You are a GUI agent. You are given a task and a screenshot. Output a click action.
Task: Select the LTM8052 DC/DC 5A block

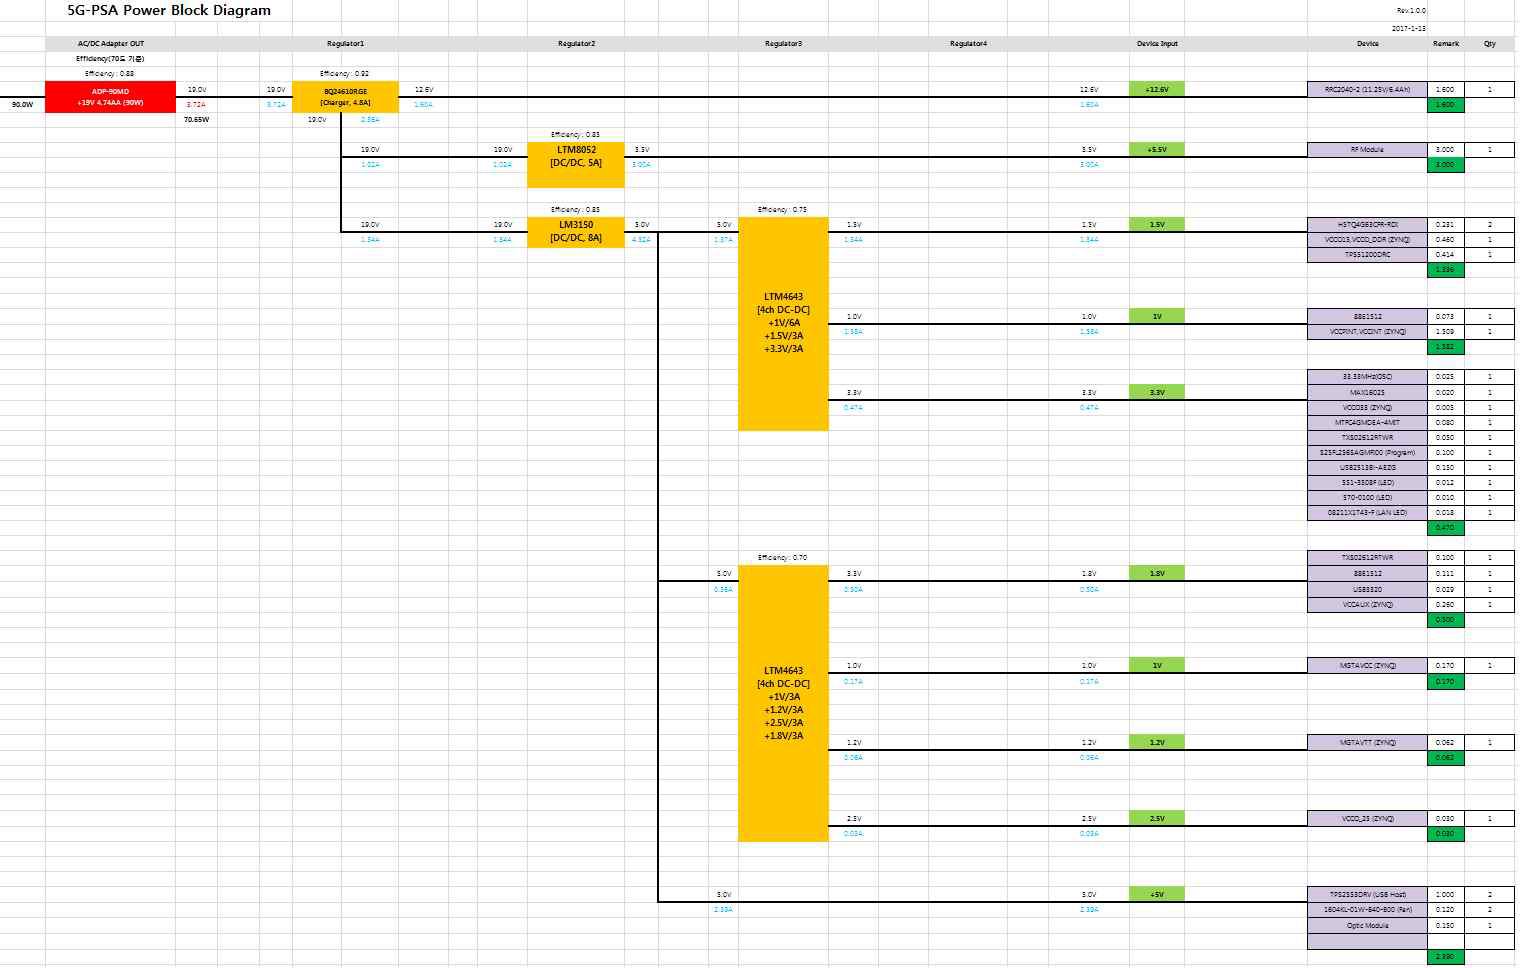[576, 164]
